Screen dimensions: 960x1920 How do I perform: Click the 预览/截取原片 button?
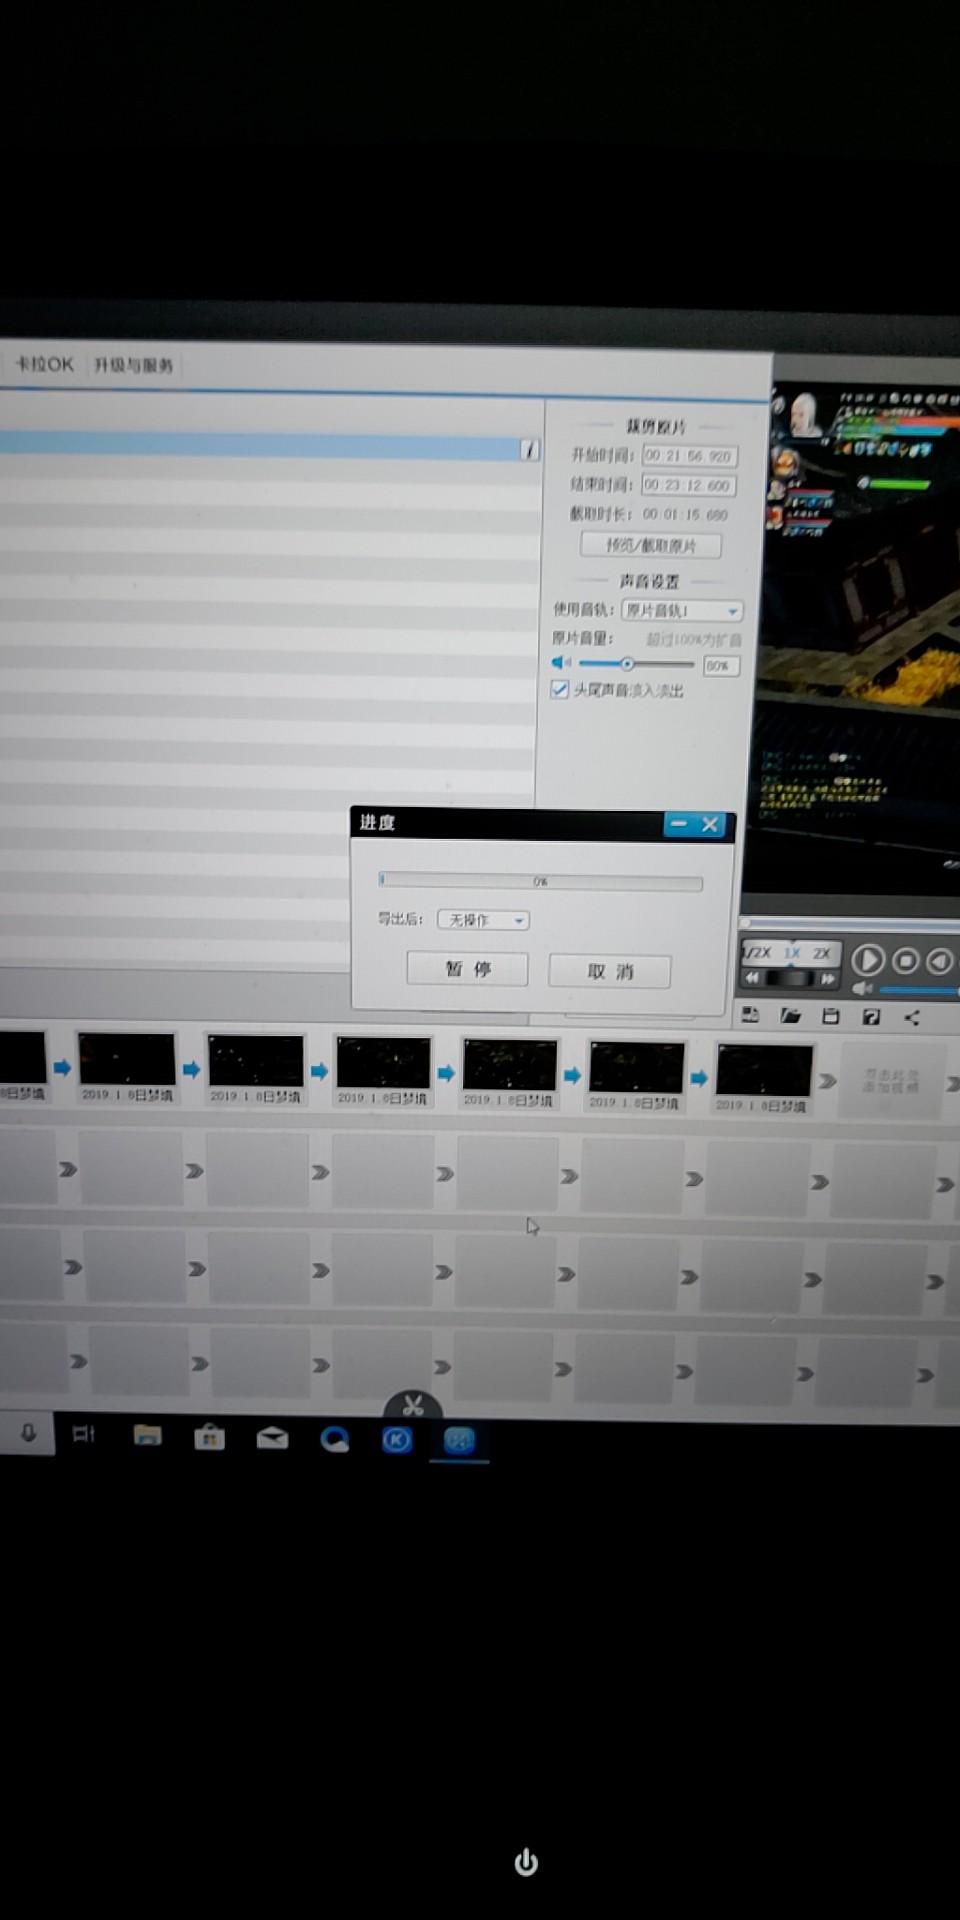point(651,545)
